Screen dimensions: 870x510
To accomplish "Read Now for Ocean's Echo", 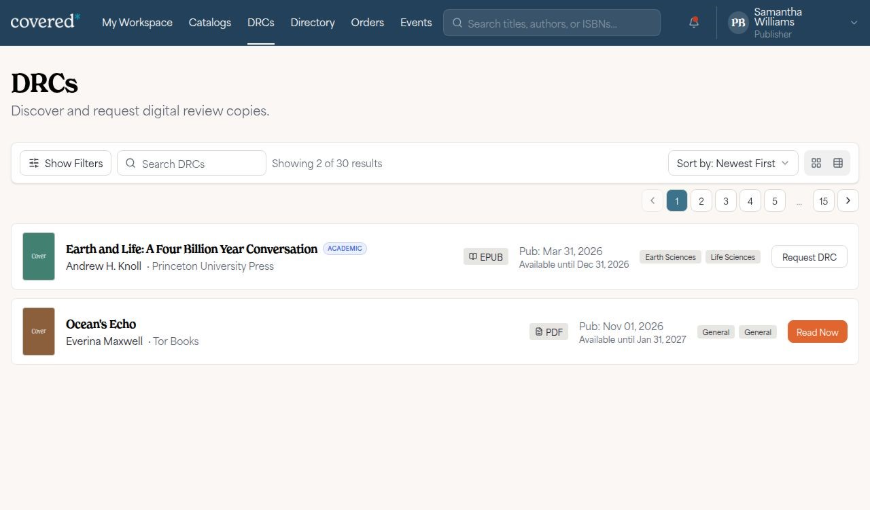I will [817, 332].
